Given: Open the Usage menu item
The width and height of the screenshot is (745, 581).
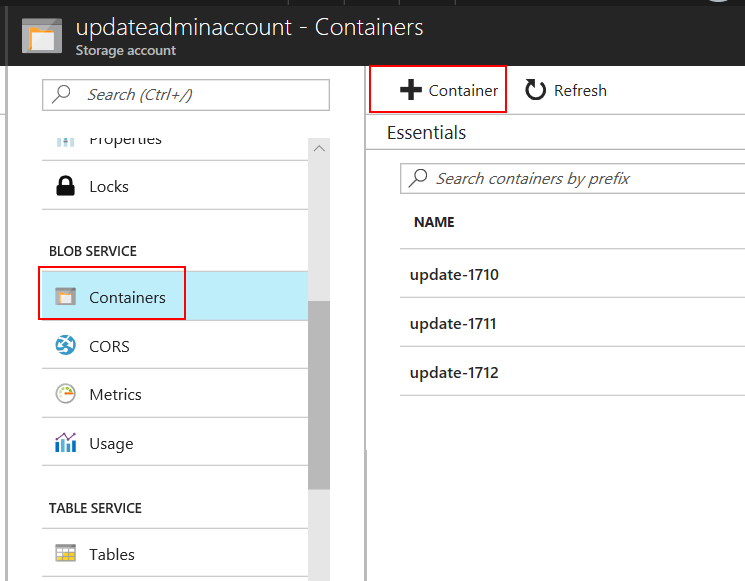Looking at the screenshot, I should coord(175,442).
